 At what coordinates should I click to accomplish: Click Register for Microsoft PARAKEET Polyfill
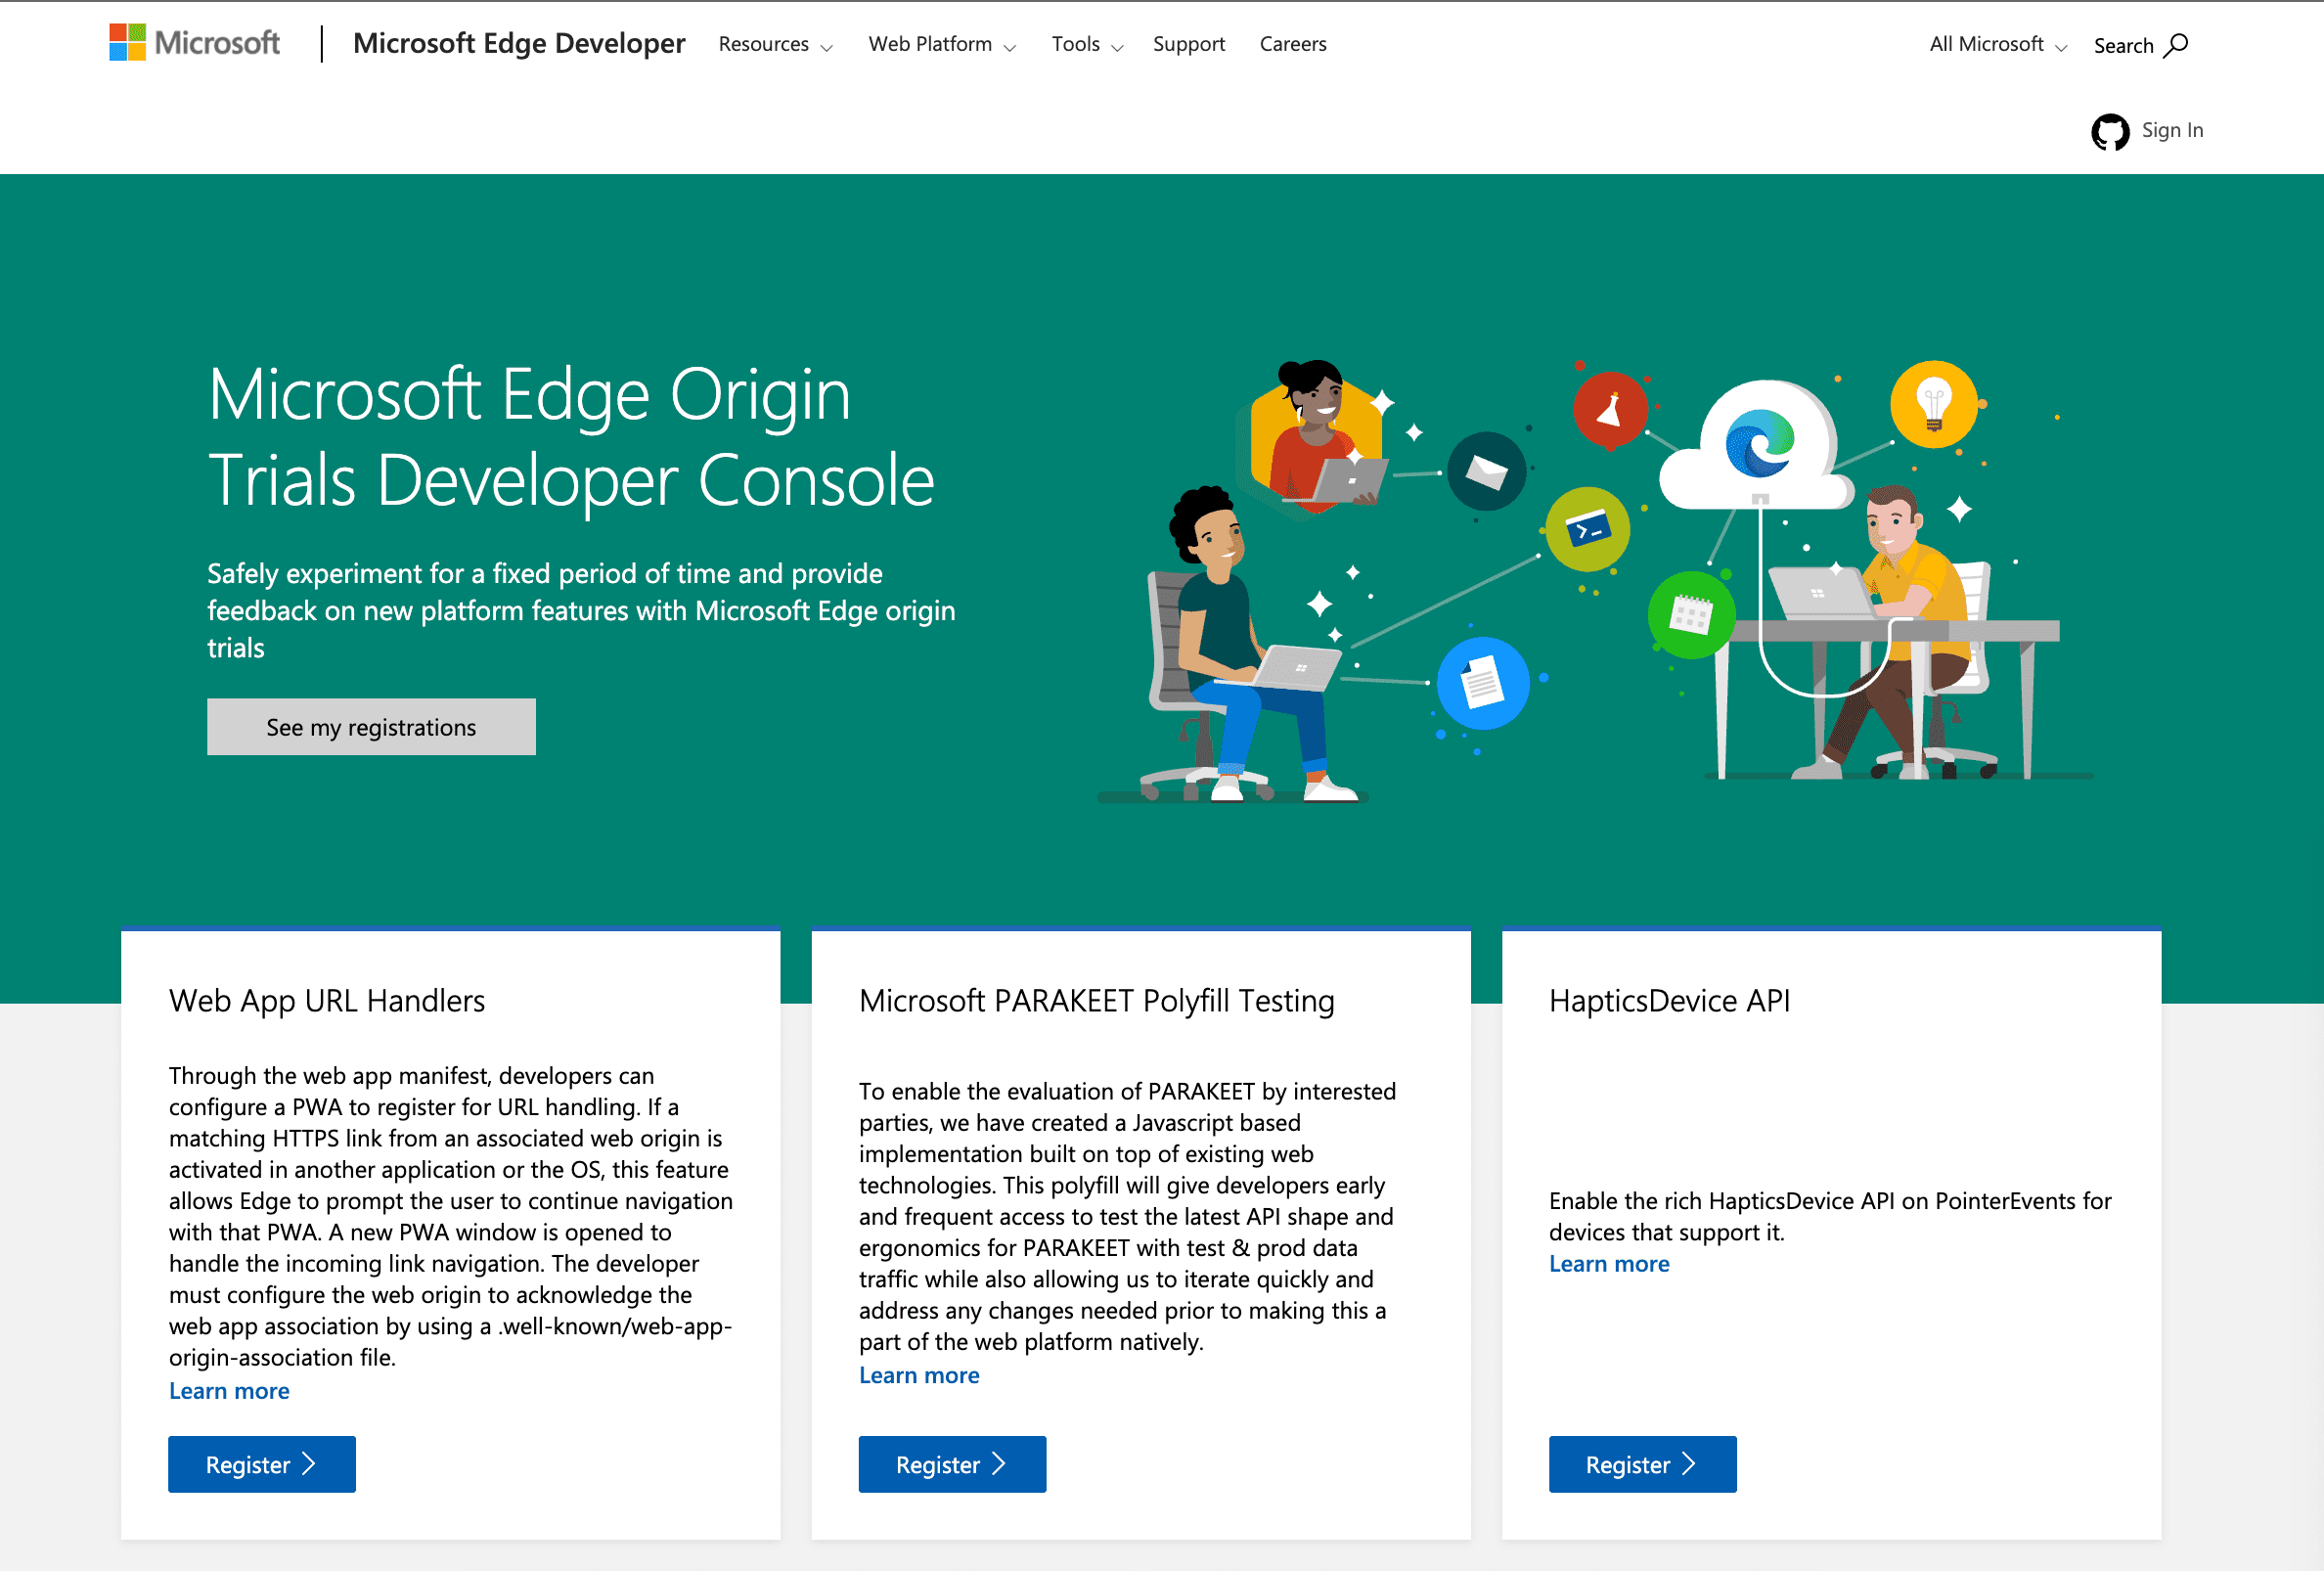point(954,1462)
